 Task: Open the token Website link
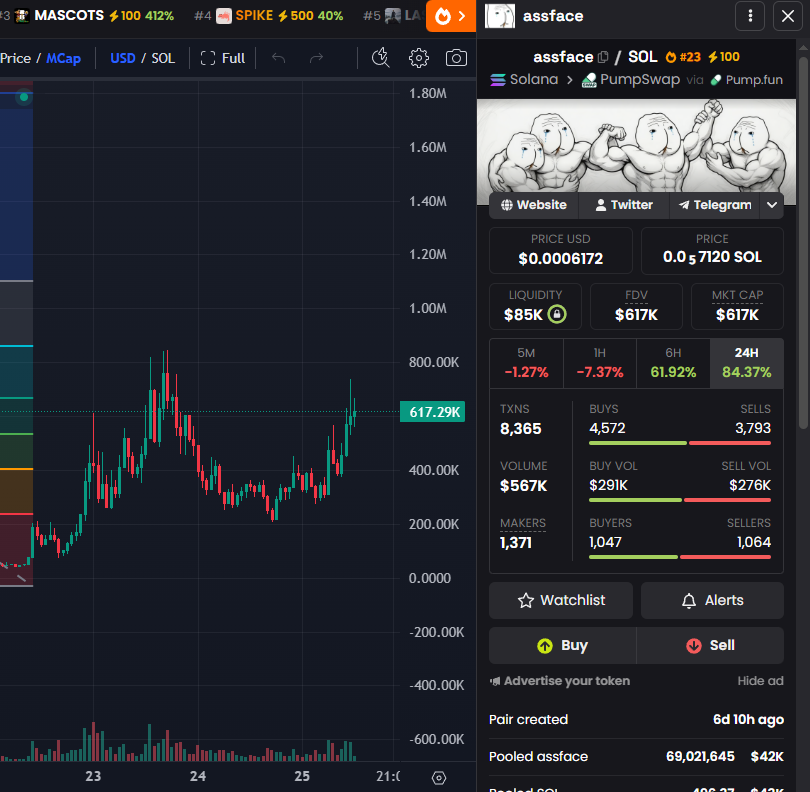coord(534,205)
